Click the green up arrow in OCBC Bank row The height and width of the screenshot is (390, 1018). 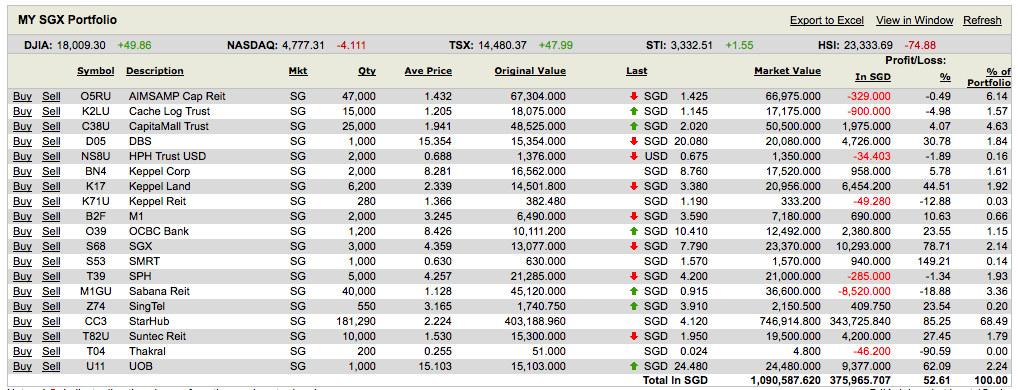point(634,231)
